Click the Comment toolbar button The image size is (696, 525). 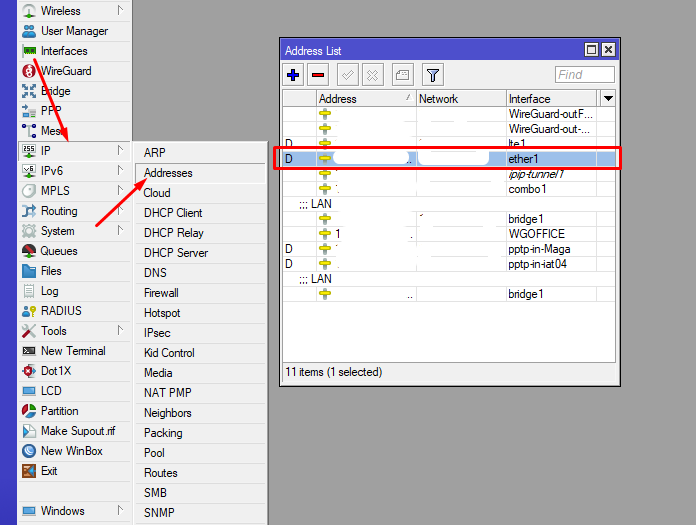pos(401,74)
